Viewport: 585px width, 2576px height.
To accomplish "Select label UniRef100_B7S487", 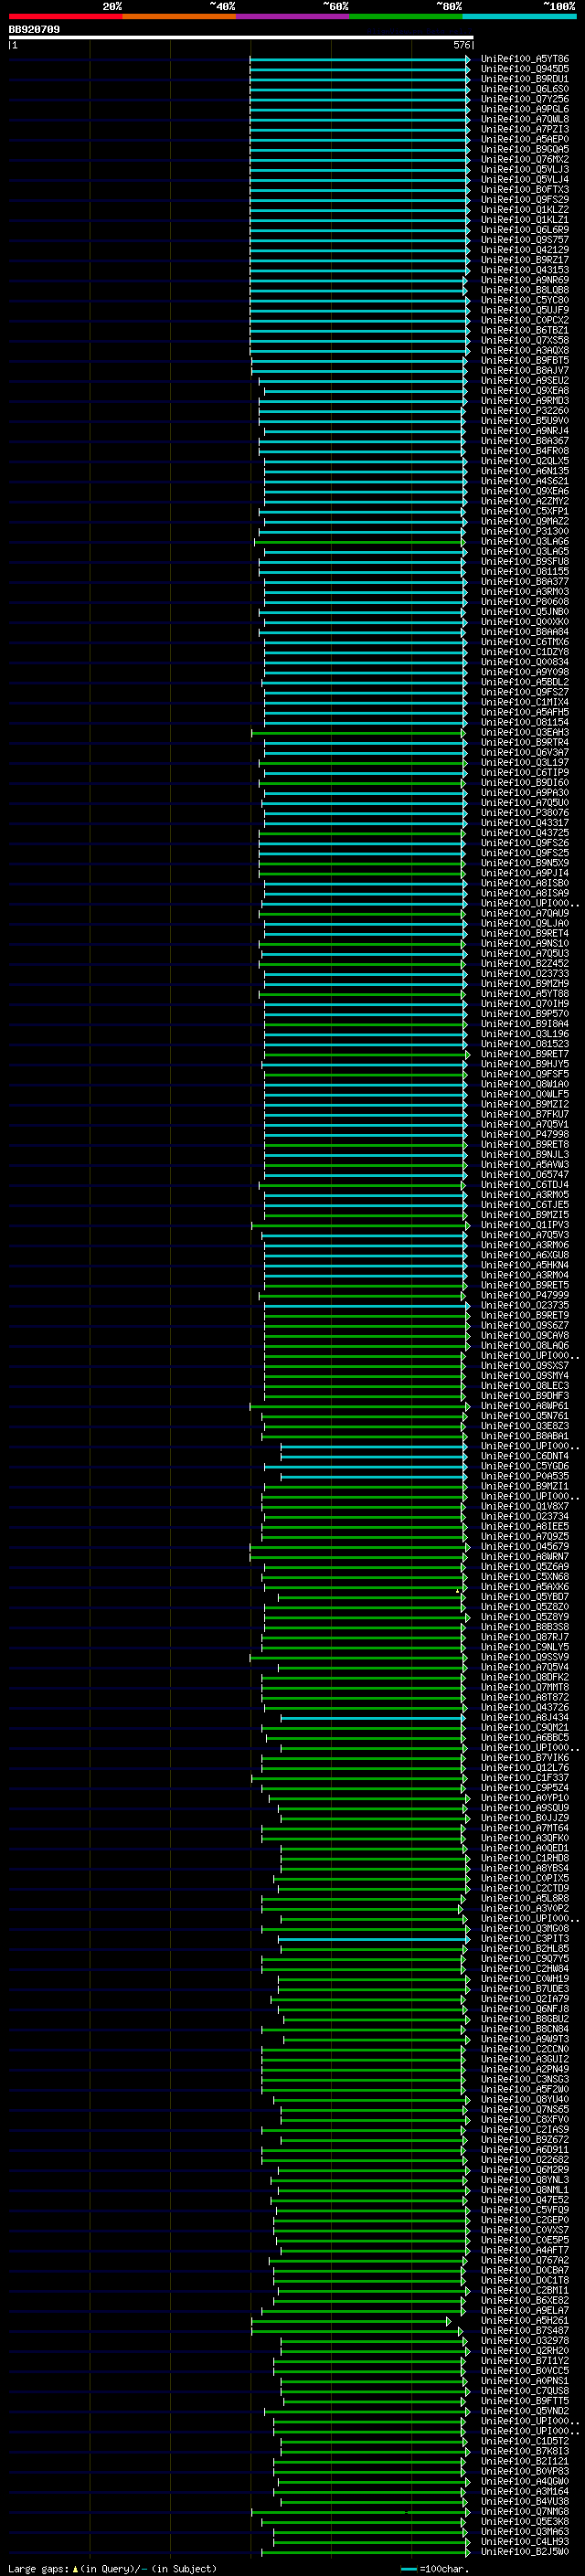I will [524, 2330].
